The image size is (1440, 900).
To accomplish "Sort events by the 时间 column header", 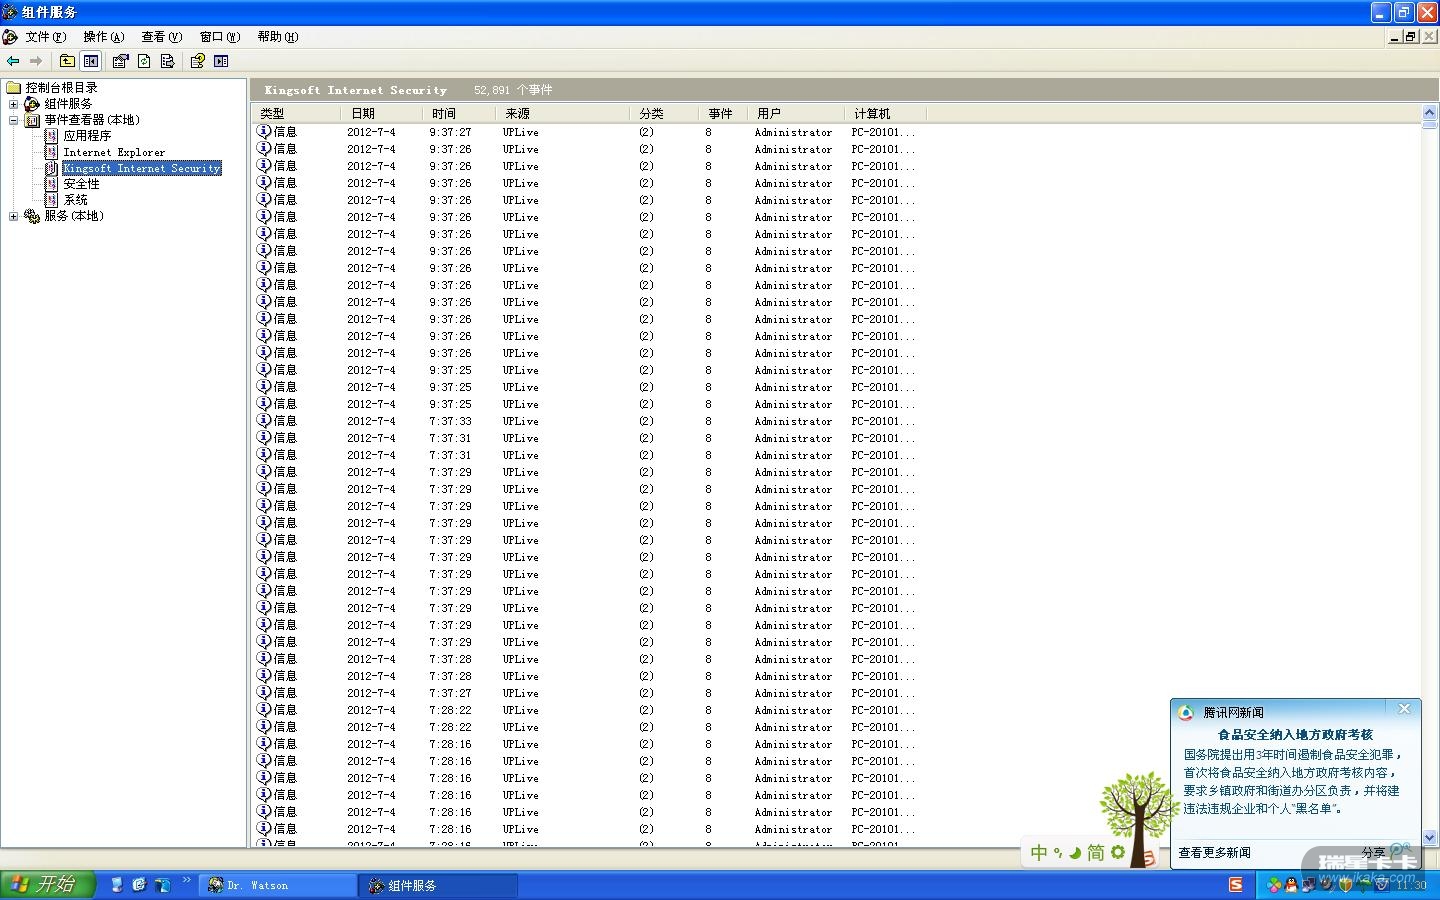I will click(460, 114).
